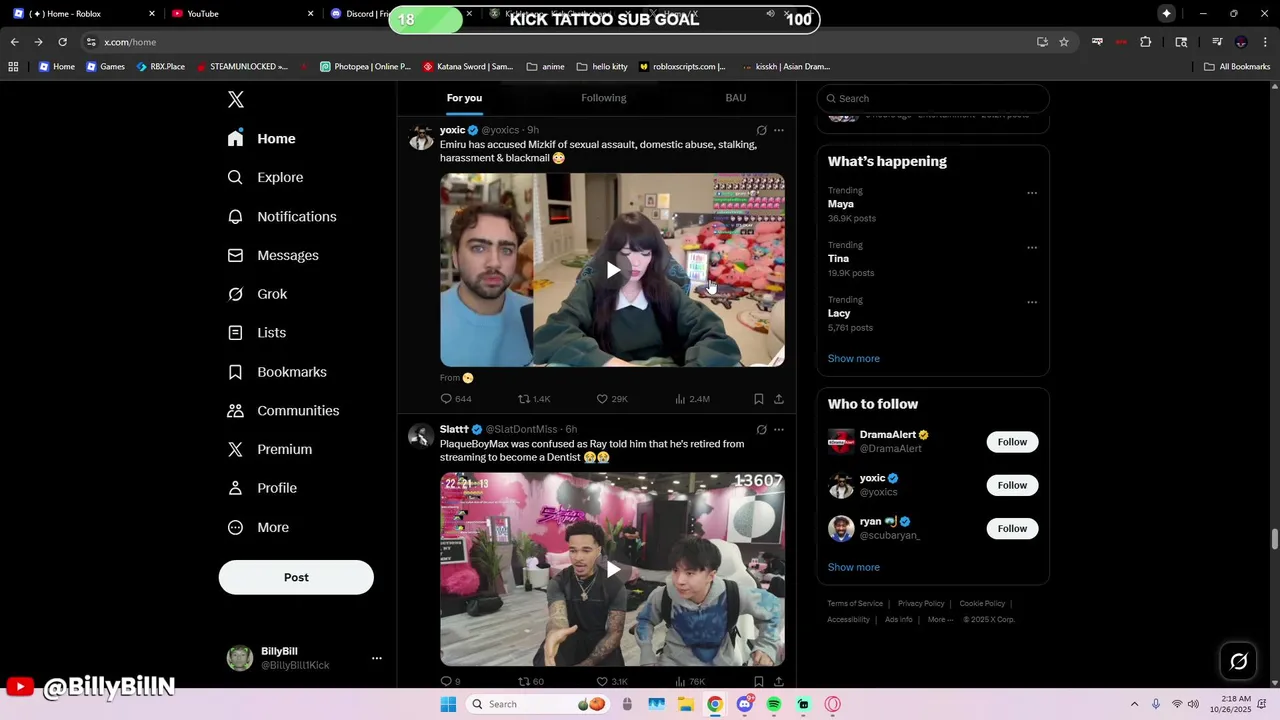Open the More sidebar item
This screenshot has height=720, width=1280.
(x=258, y=527)
